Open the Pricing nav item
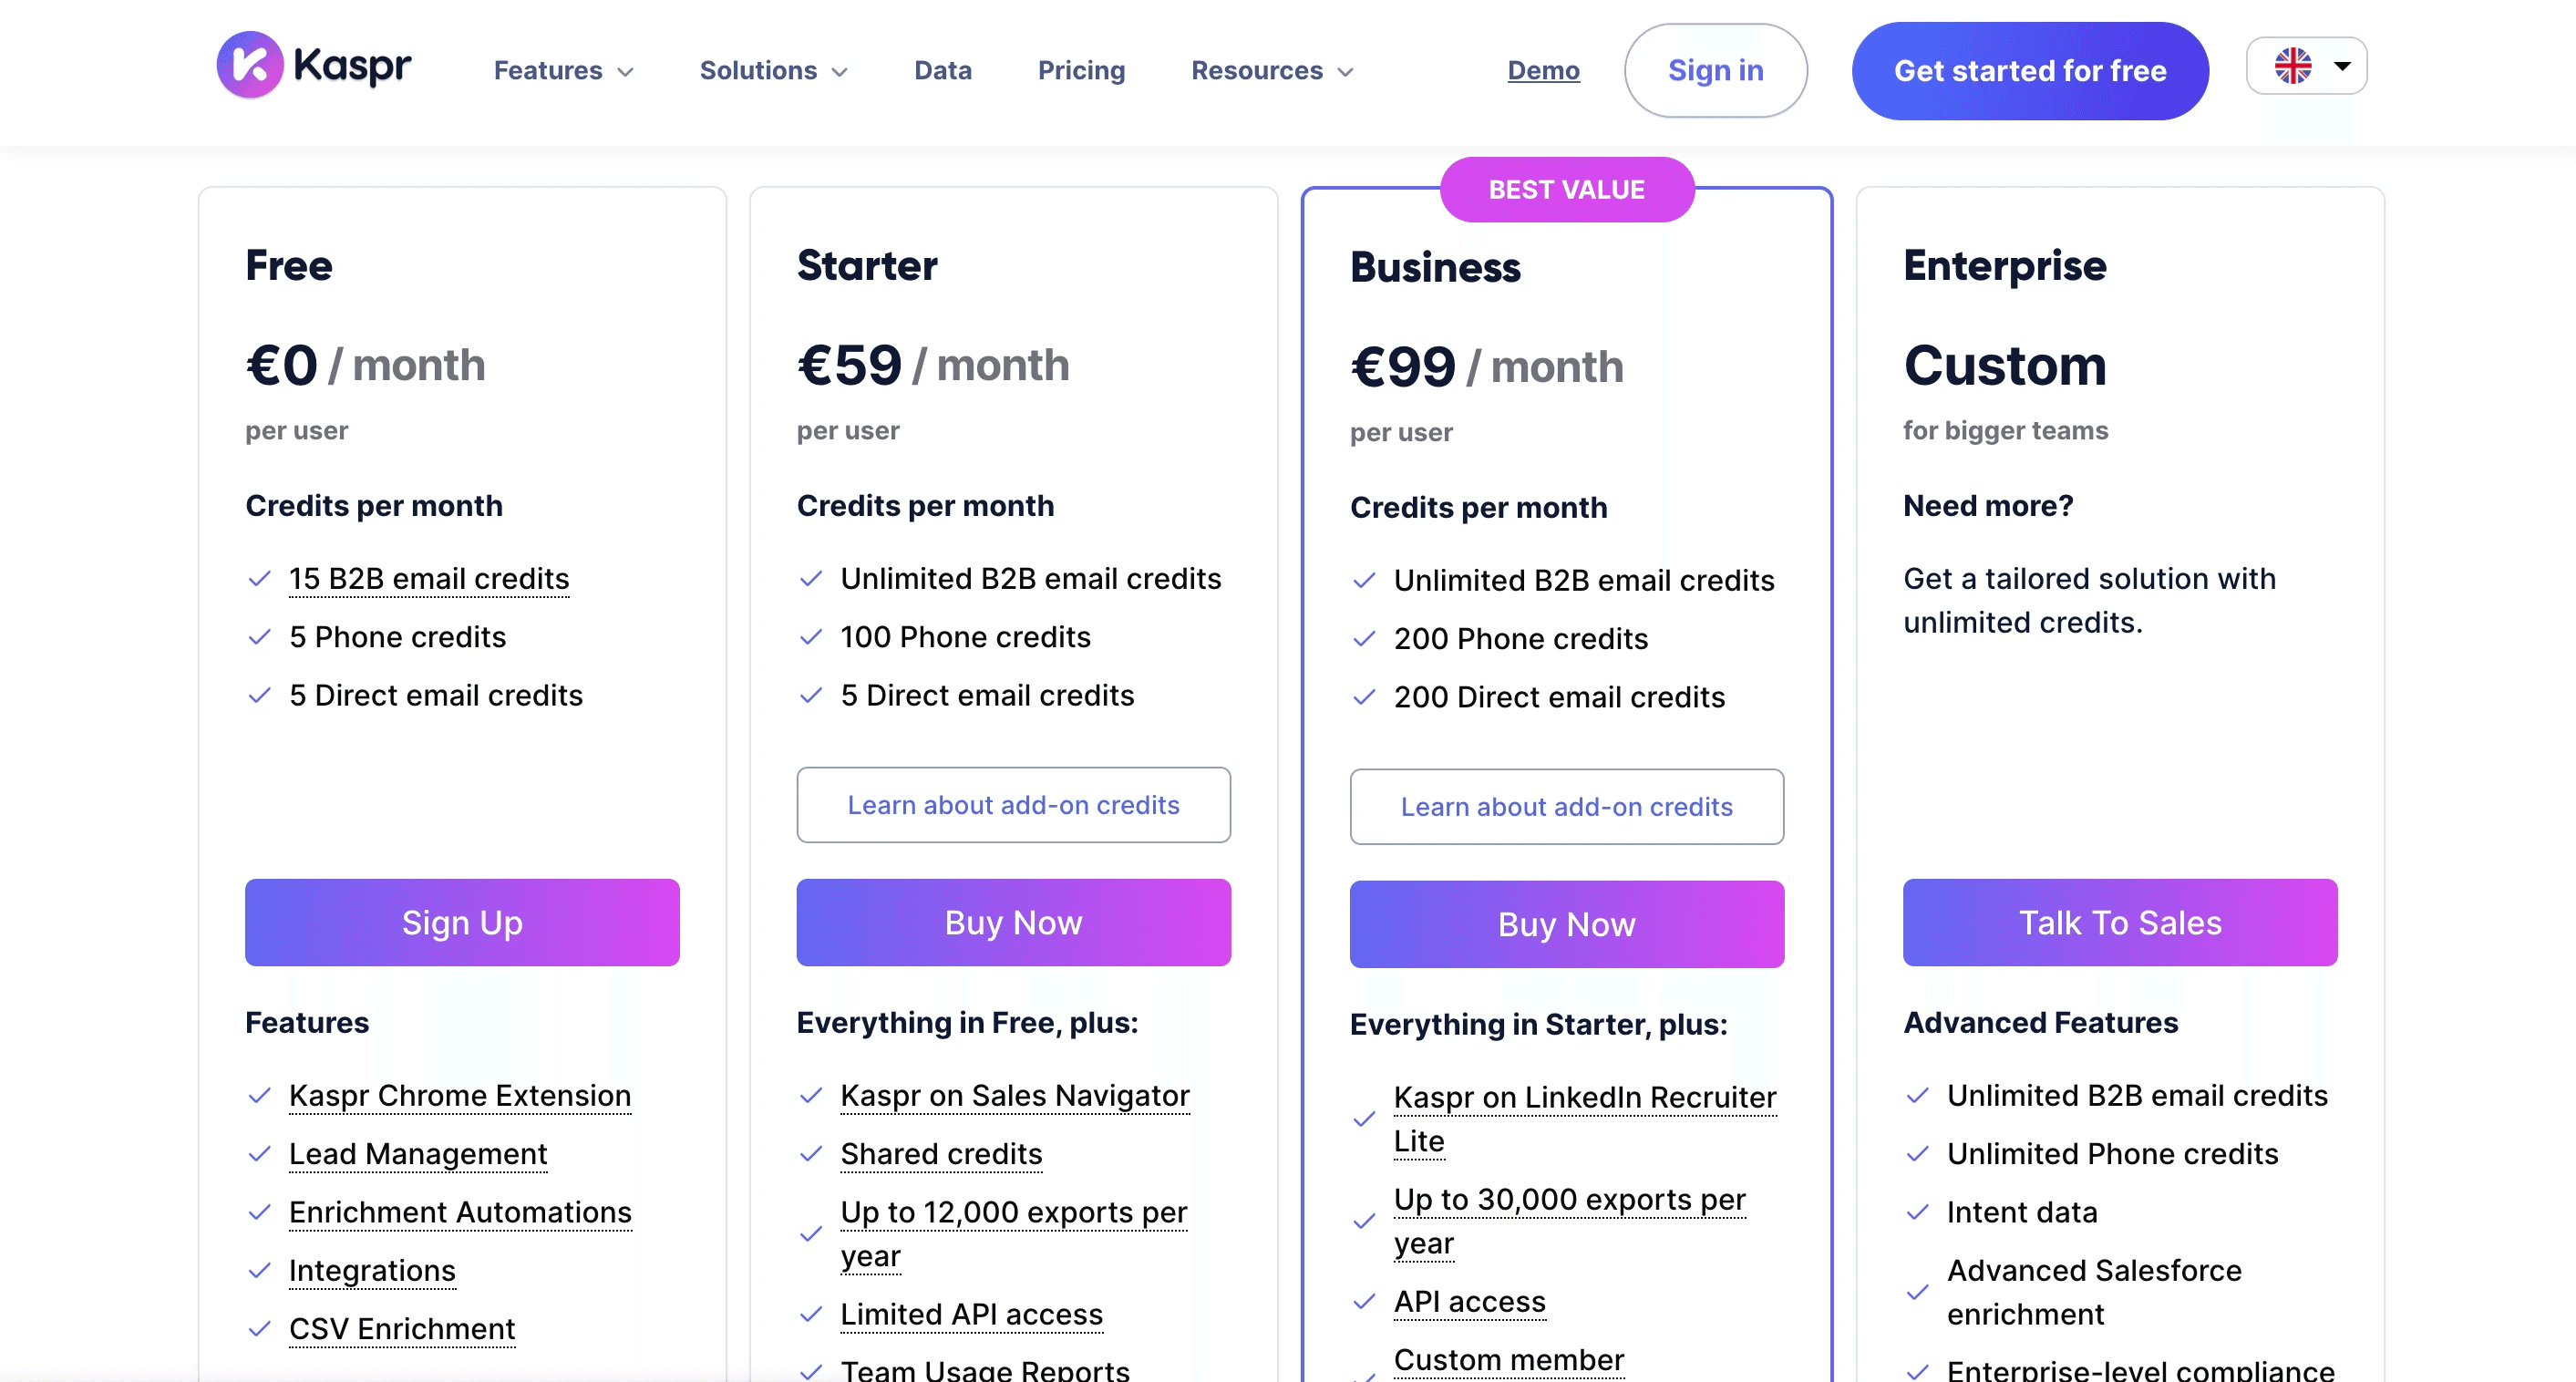This screenshot has width=2576, height=1382. [x=1081, y=71]
